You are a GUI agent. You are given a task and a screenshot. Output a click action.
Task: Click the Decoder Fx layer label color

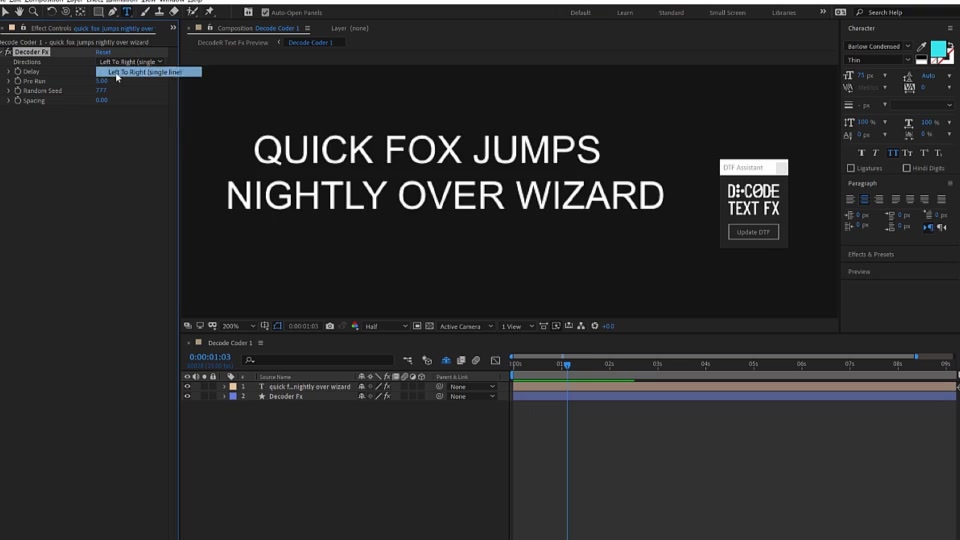(x=233, y=397)
